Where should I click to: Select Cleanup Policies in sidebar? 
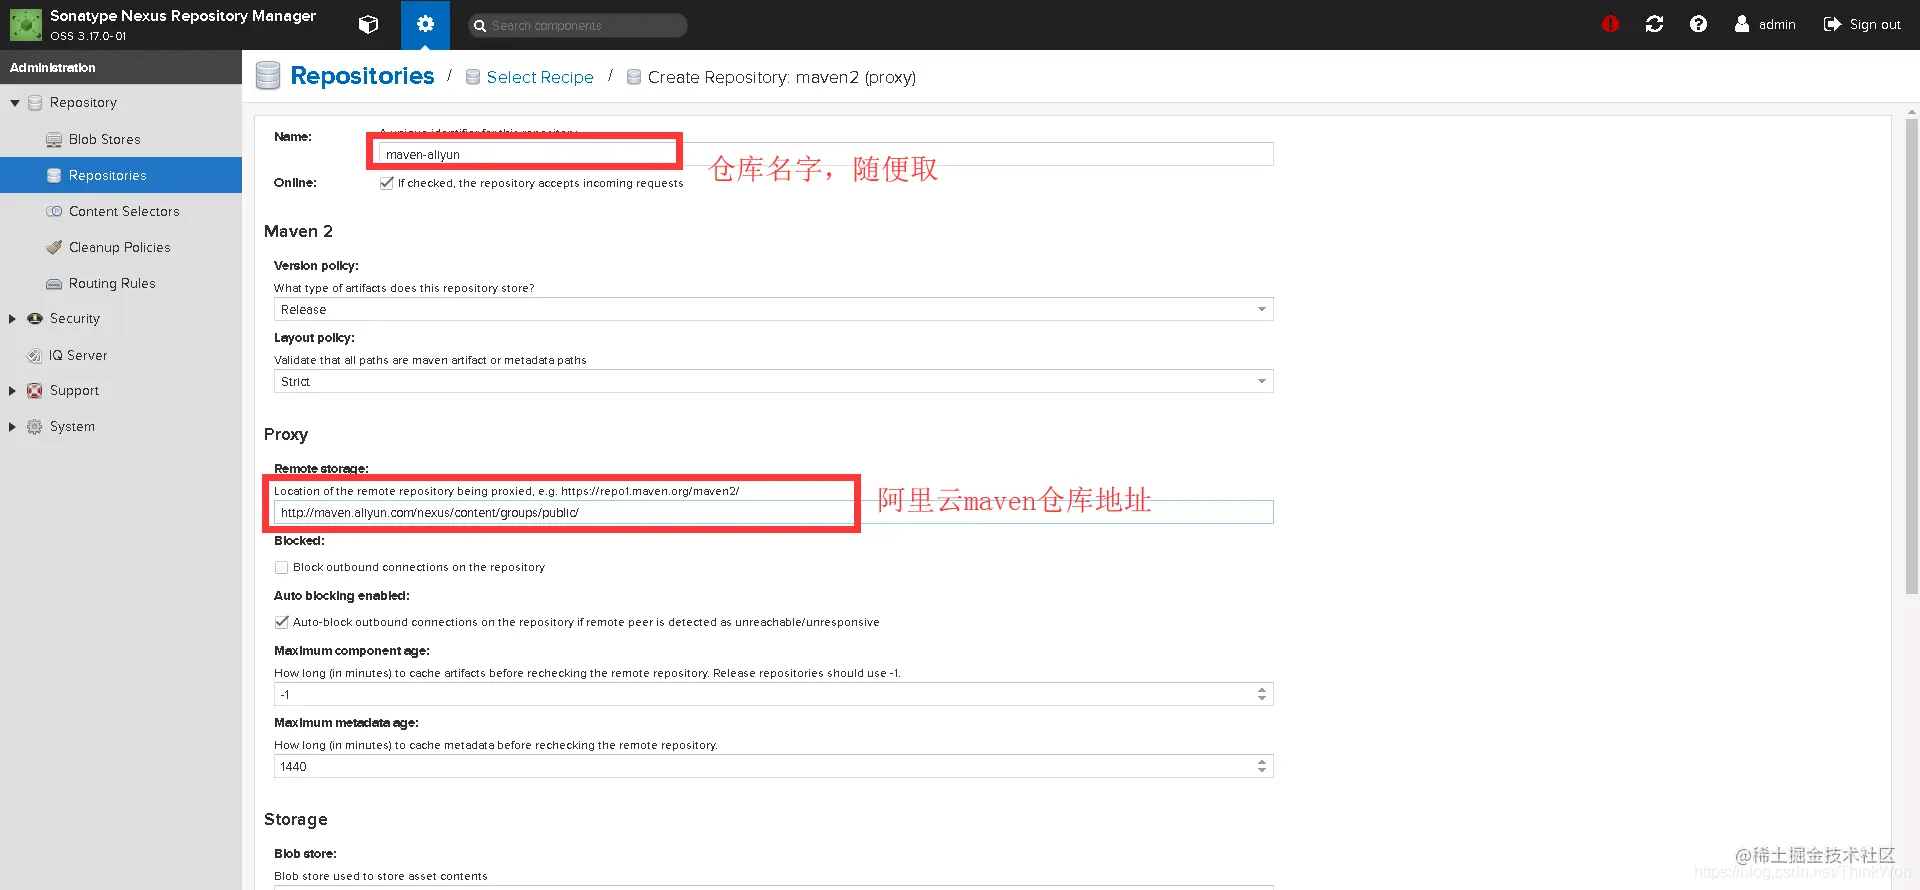(x=119, y=247)
